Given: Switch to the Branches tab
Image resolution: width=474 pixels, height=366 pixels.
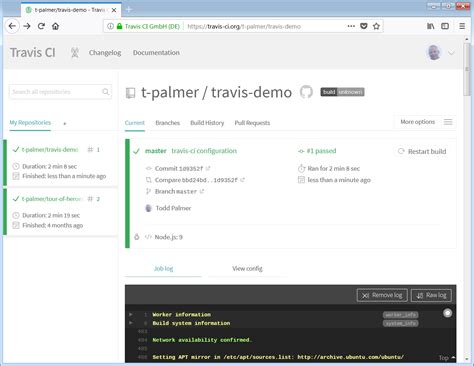Looking at the screenshot, I should click(168, 123).
